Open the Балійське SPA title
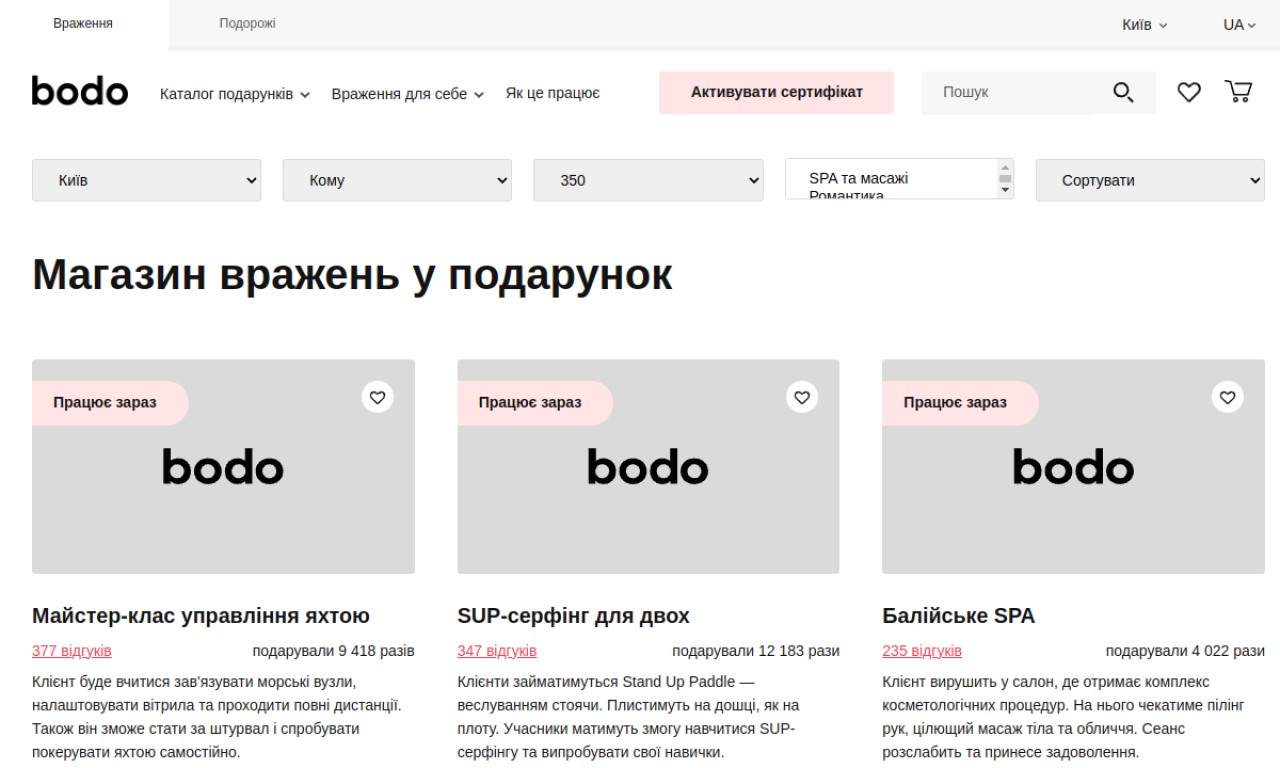1280x768 pixels. (958, 616)
